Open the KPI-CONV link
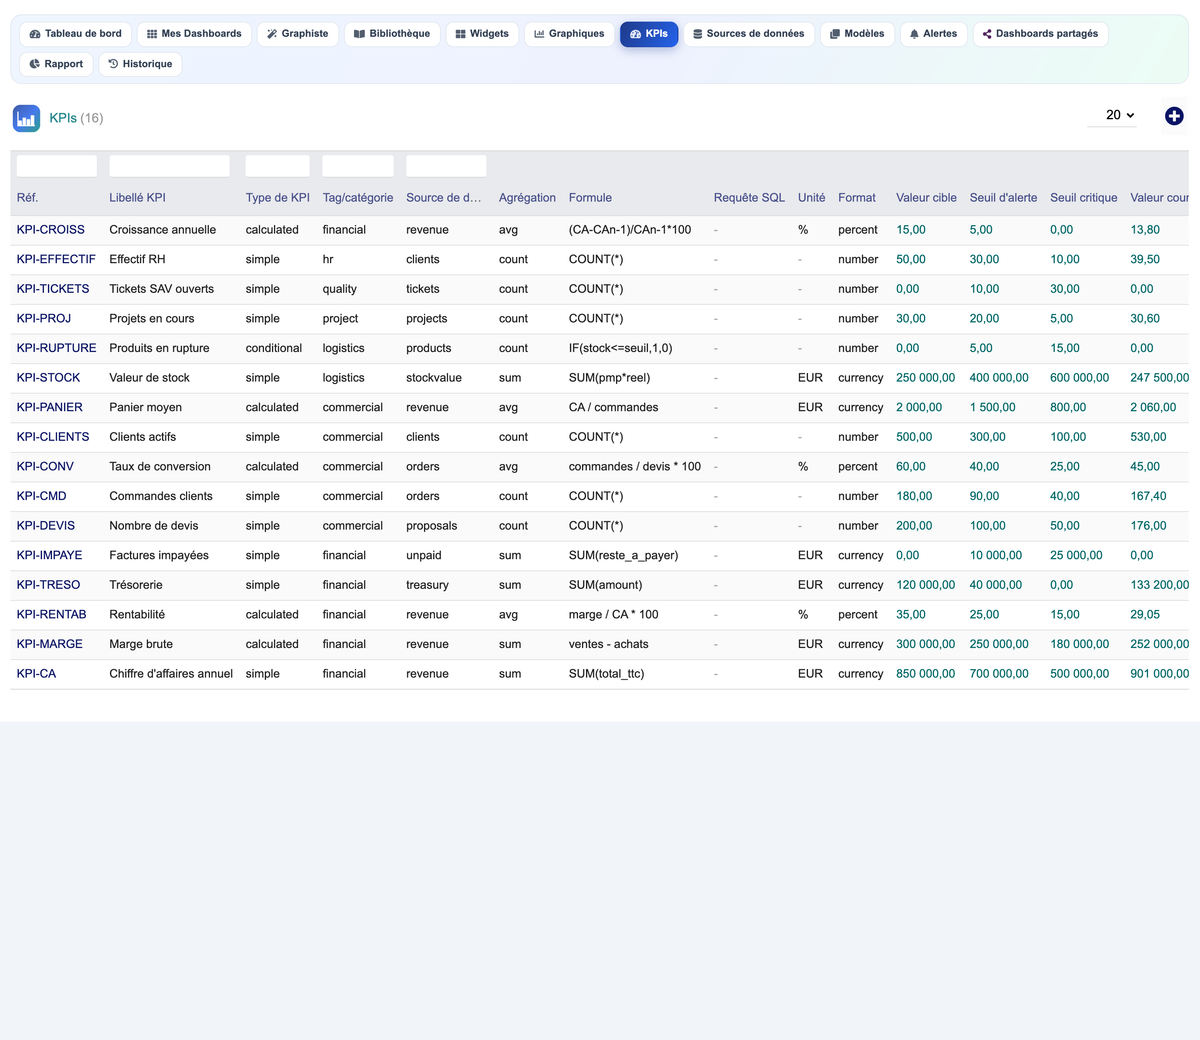The image size is (1200, 1040). click(45, 467)
